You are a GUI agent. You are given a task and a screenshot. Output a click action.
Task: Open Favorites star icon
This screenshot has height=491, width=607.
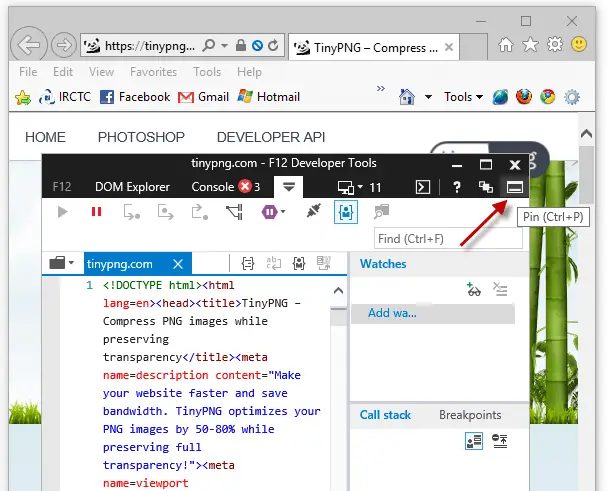tap(530, 45)
